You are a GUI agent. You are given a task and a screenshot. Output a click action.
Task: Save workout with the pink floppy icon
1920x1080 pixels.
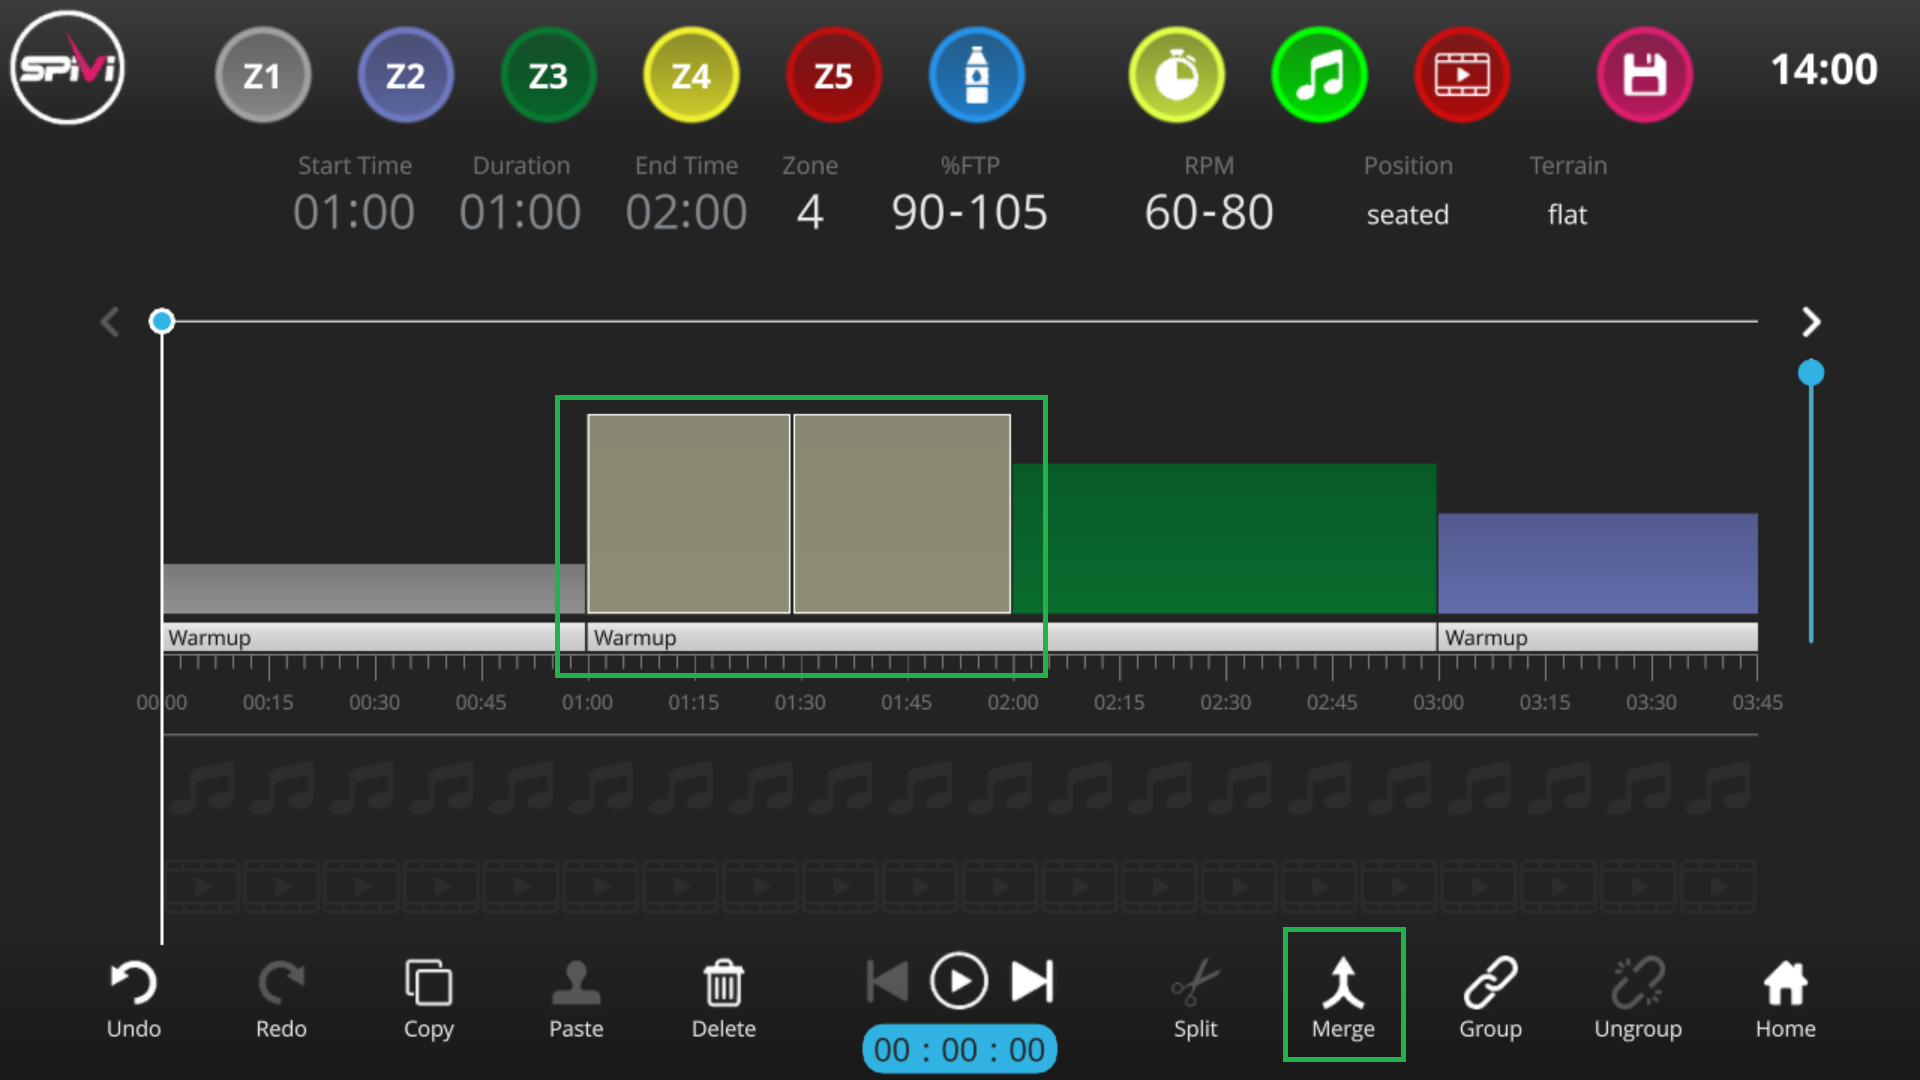click(1644, 75)
